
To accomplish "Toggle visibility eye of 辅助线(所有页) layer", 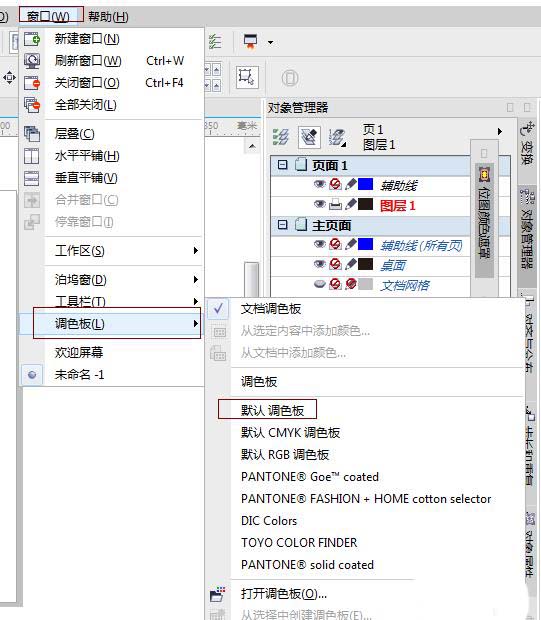I will (x=320, y=244).
